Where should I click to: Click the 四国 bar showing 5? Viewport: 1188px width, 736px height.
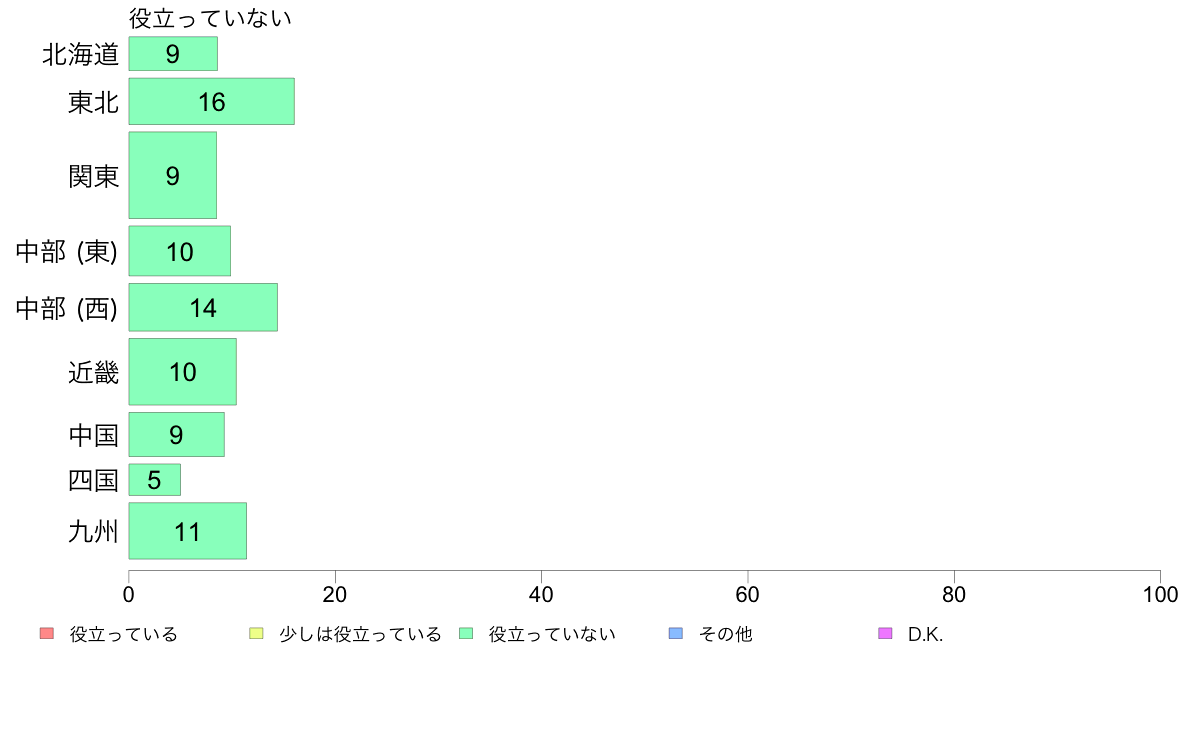pos(155,480)
